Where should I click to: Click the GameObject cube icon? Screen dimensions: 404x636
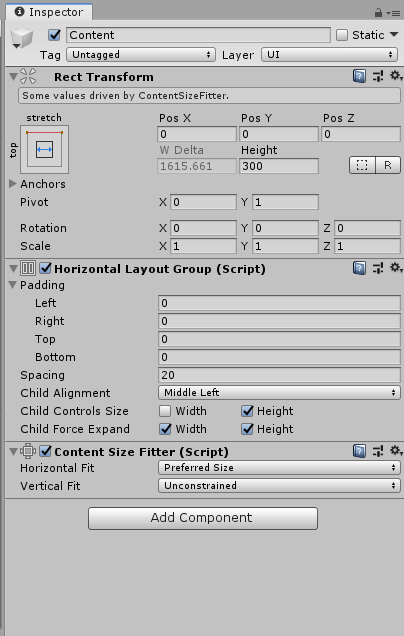click(x=22, y=38)
